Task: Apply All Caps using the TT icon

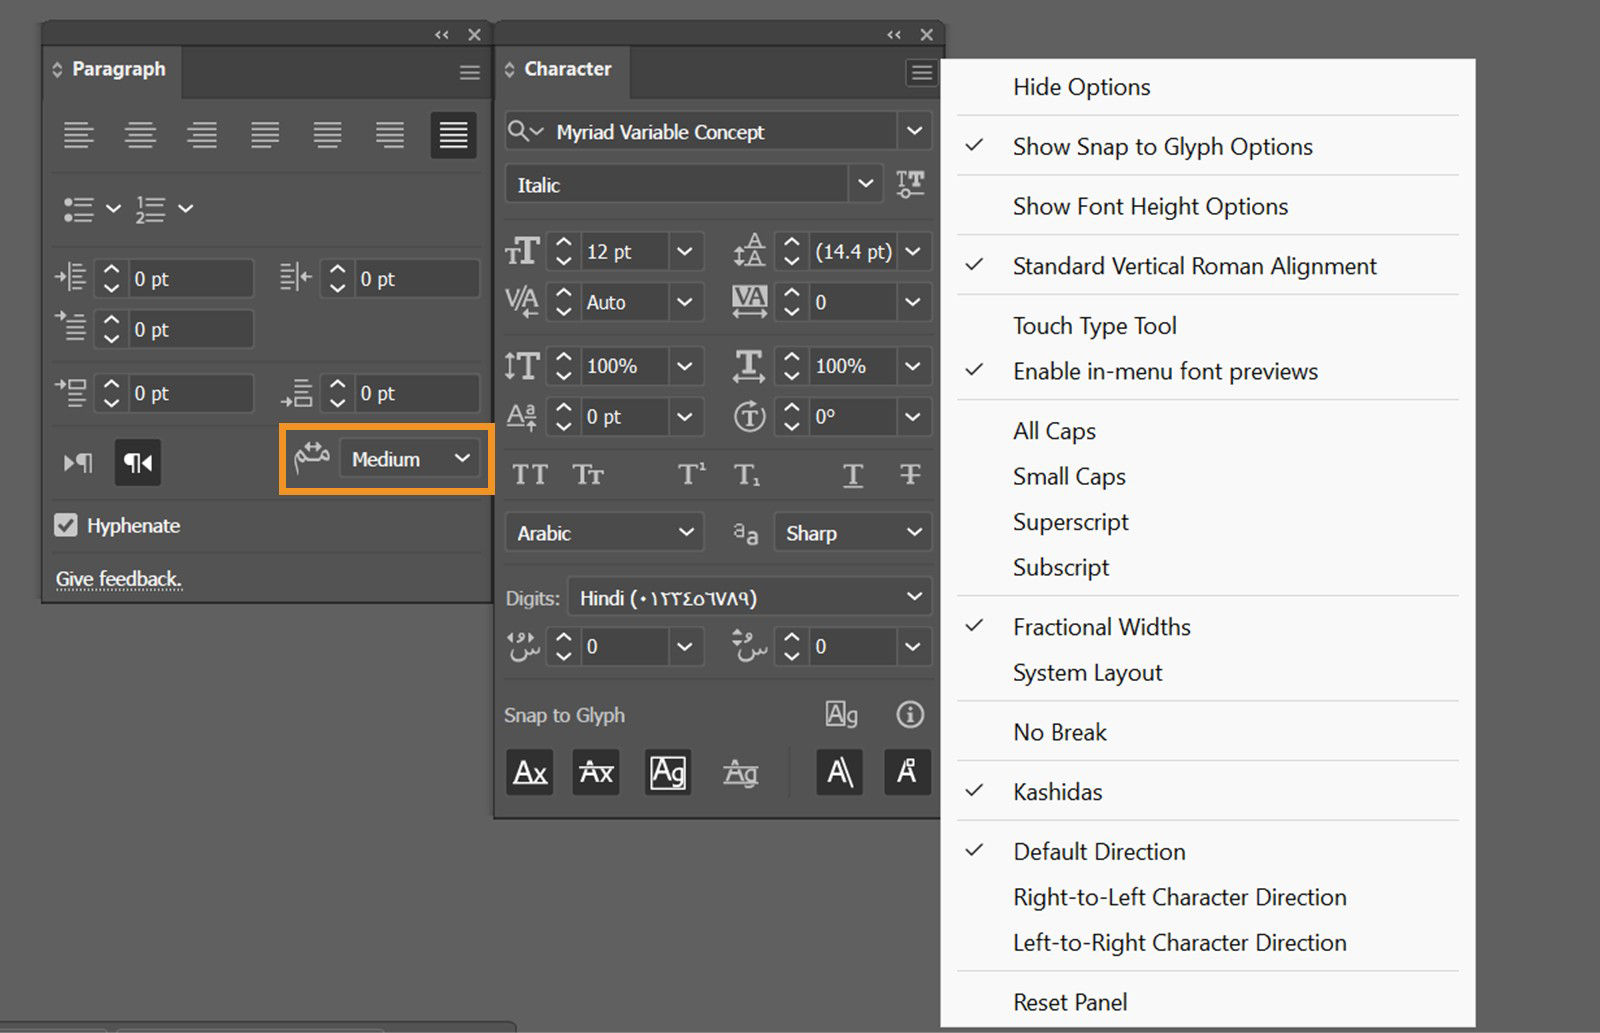Action: point(530,475)
